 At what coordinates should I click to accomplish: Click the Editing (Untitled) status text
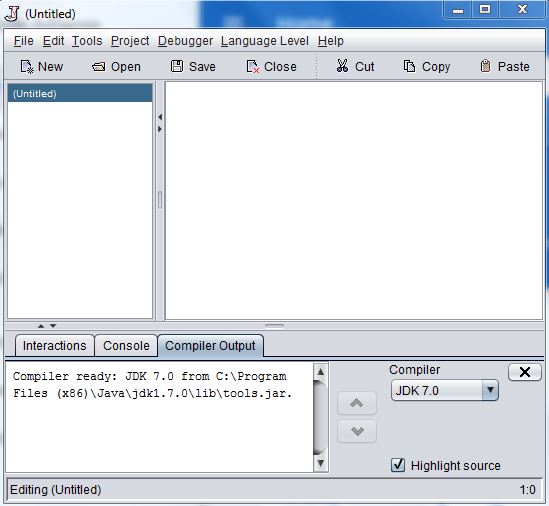pyautogui.click(x=56, y=490)
